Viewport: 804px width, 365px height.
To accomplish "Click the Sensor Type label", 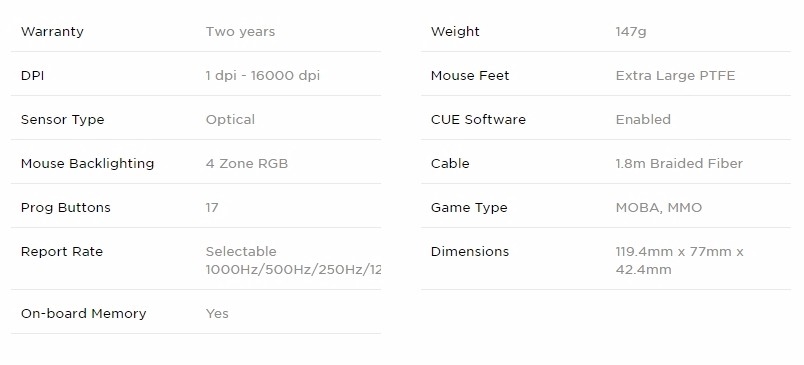I will pos(63,120).
